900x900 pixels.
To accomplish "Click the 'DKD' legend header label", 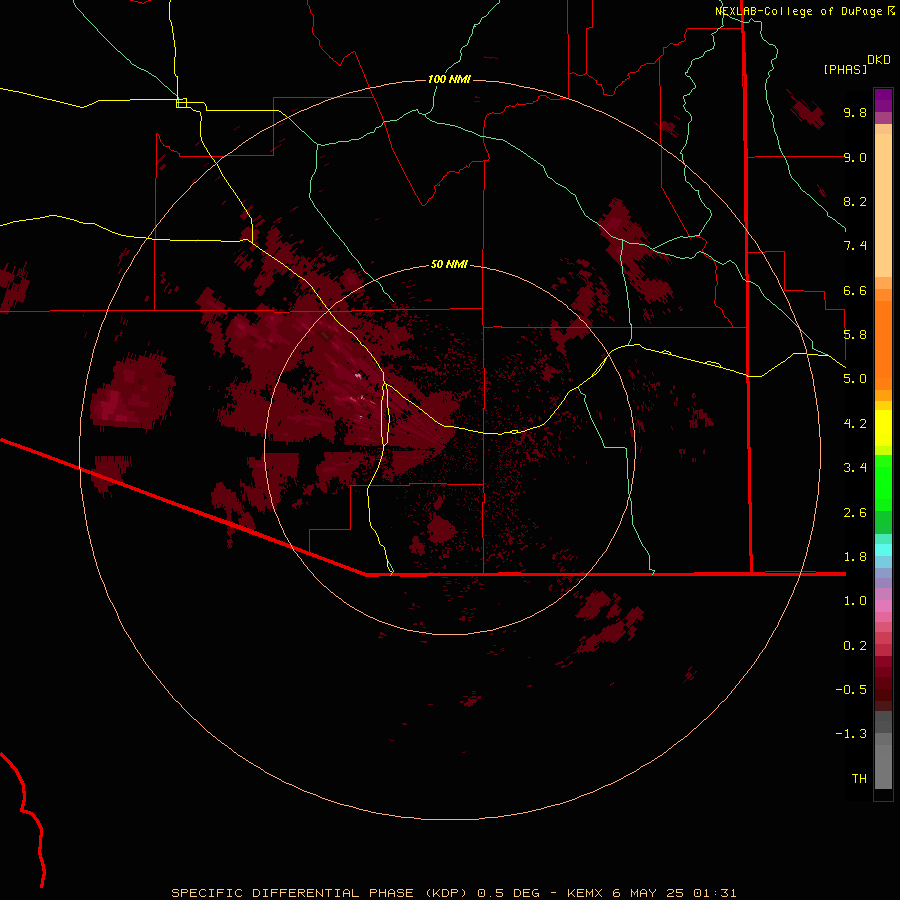I will coord(879,60).
